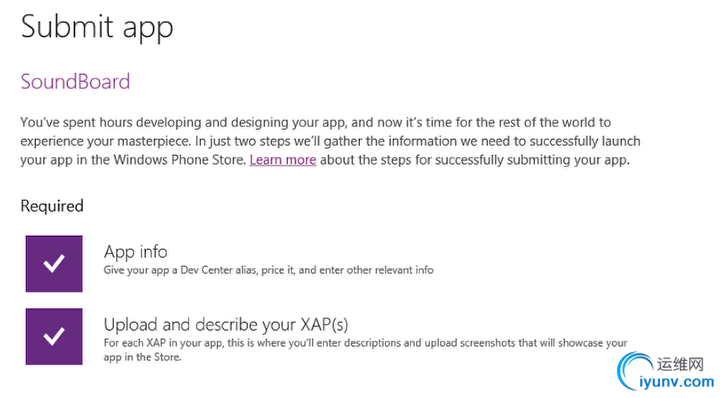This screenshot has height=398, width=720.
Task: Click the Submit app page heading
Action: [97, 27]
